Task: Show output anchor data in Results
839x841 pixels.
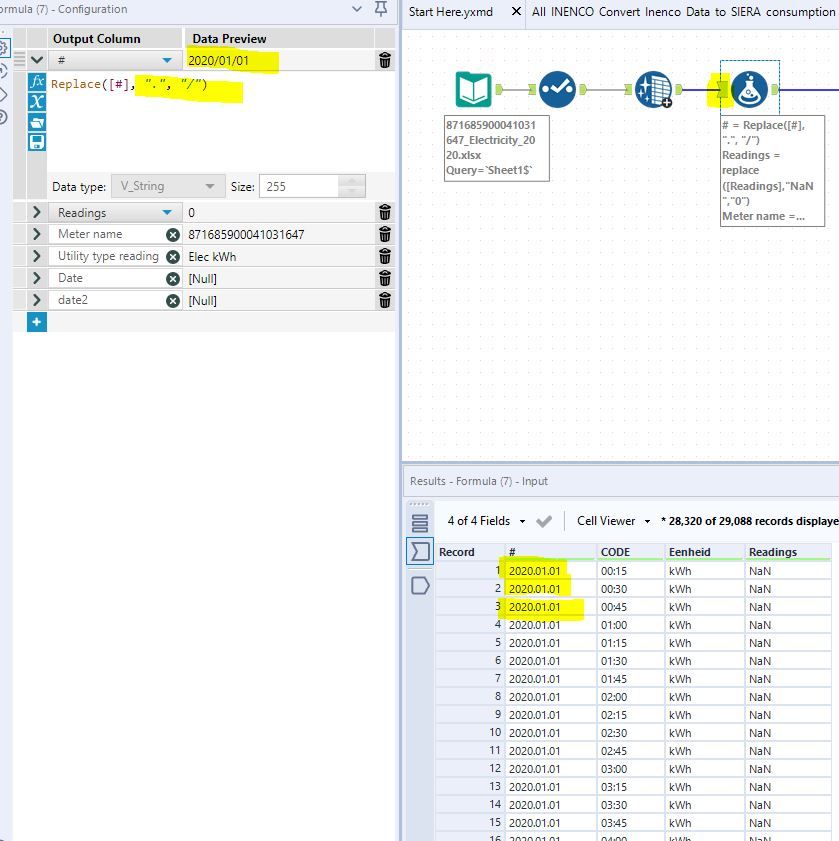Action: 420,585
